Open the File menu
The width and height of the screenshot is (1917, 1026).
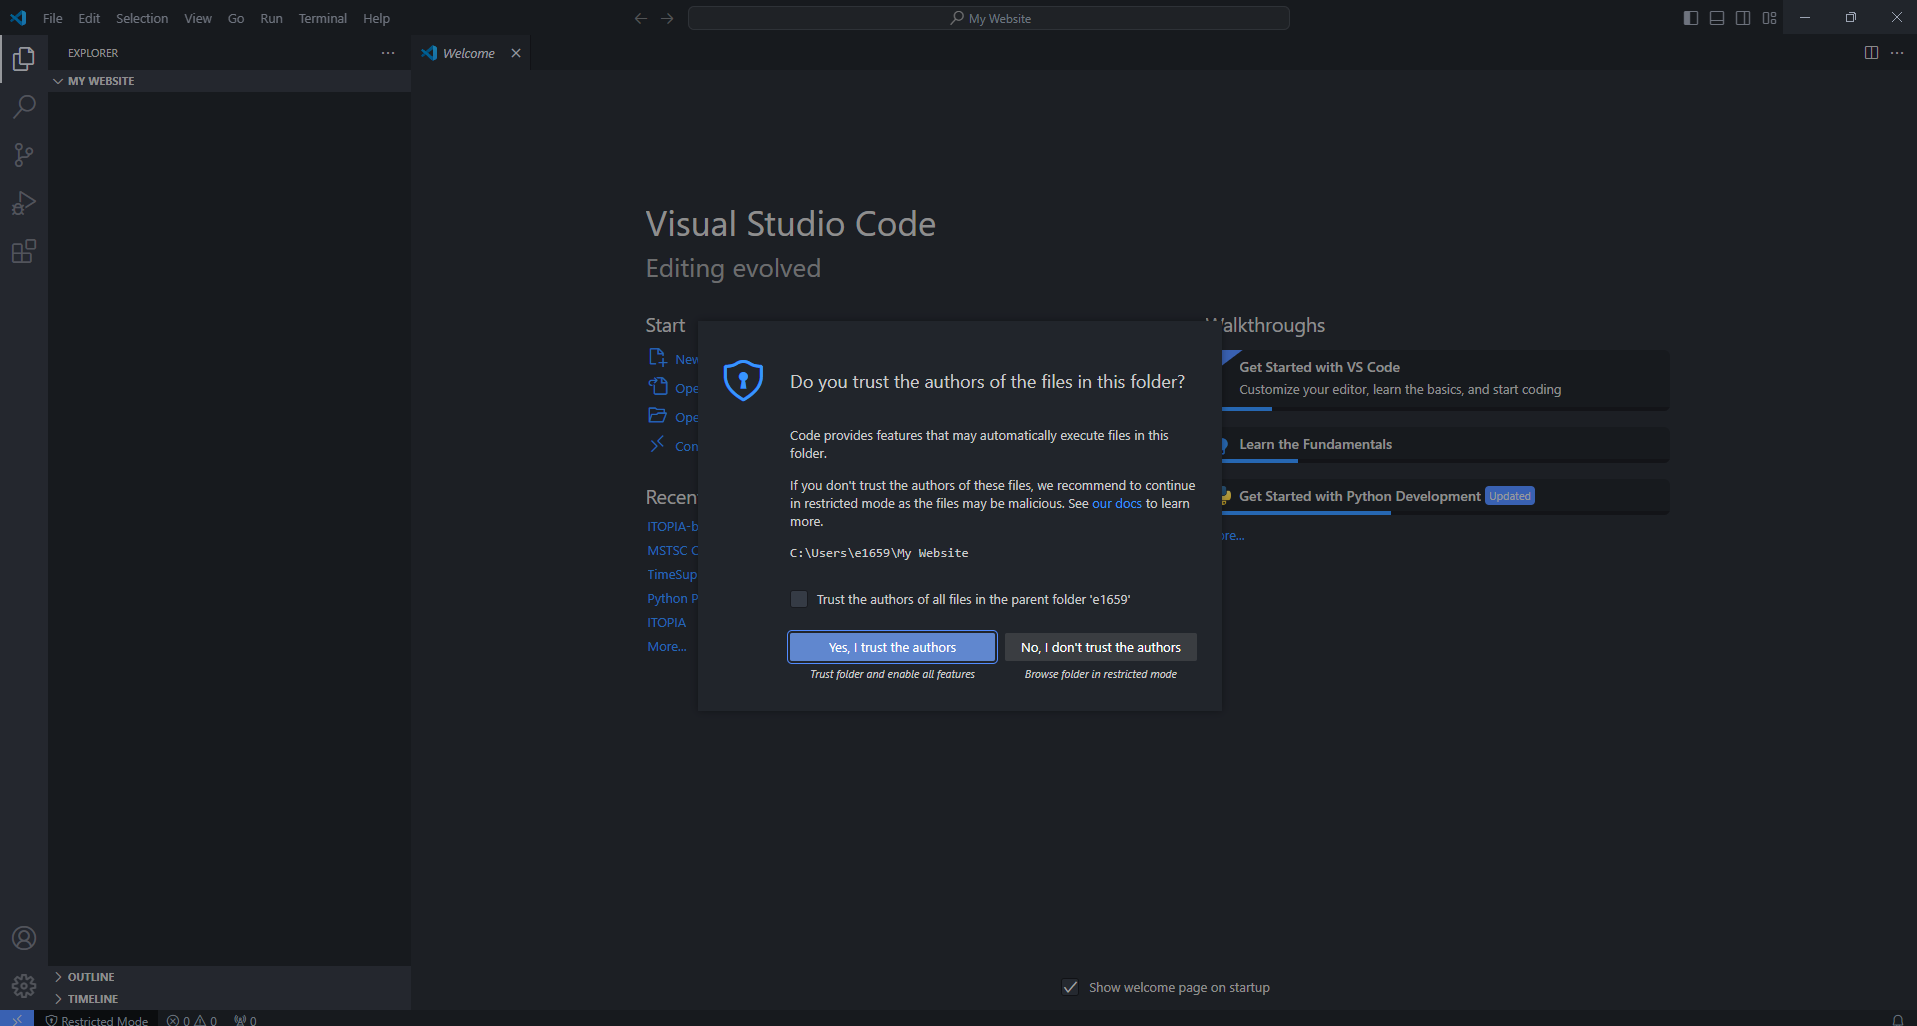coord(53,18)
